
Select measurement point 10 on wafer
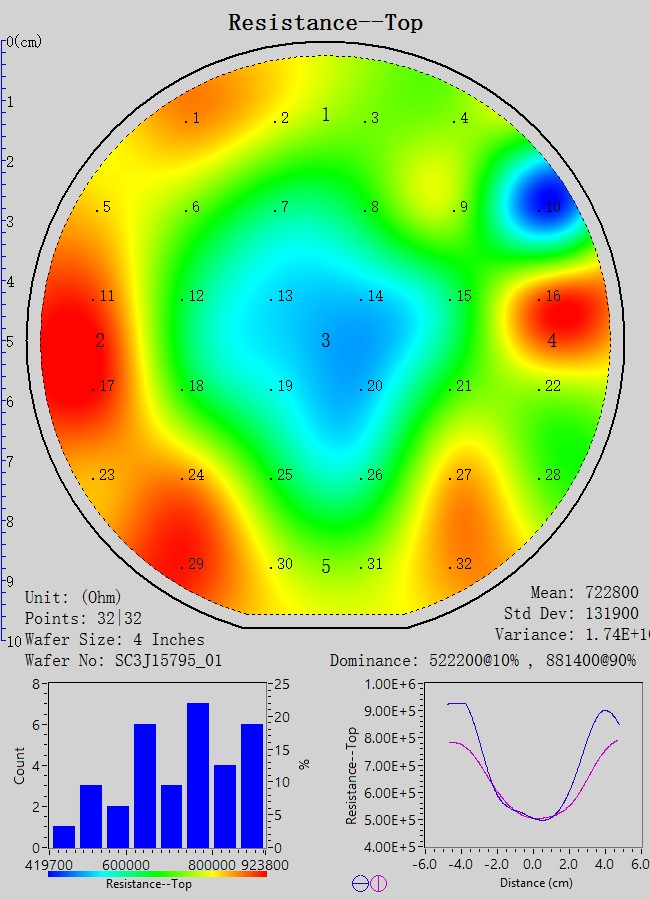[x=549, y=207]
